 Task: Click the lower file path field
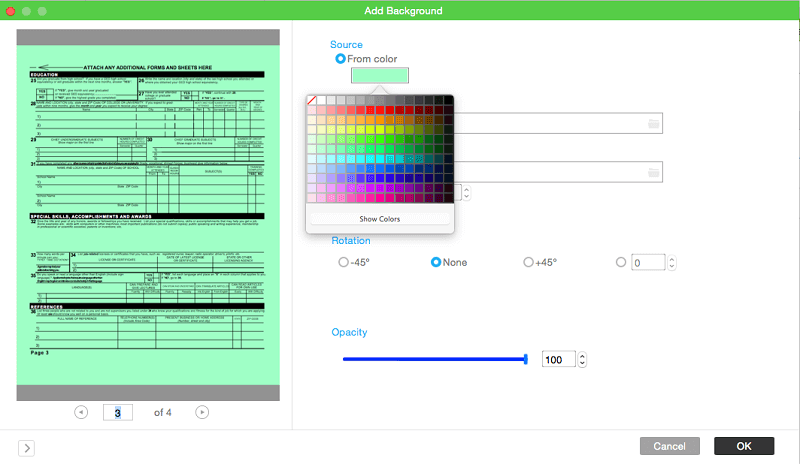click(558, 172)
